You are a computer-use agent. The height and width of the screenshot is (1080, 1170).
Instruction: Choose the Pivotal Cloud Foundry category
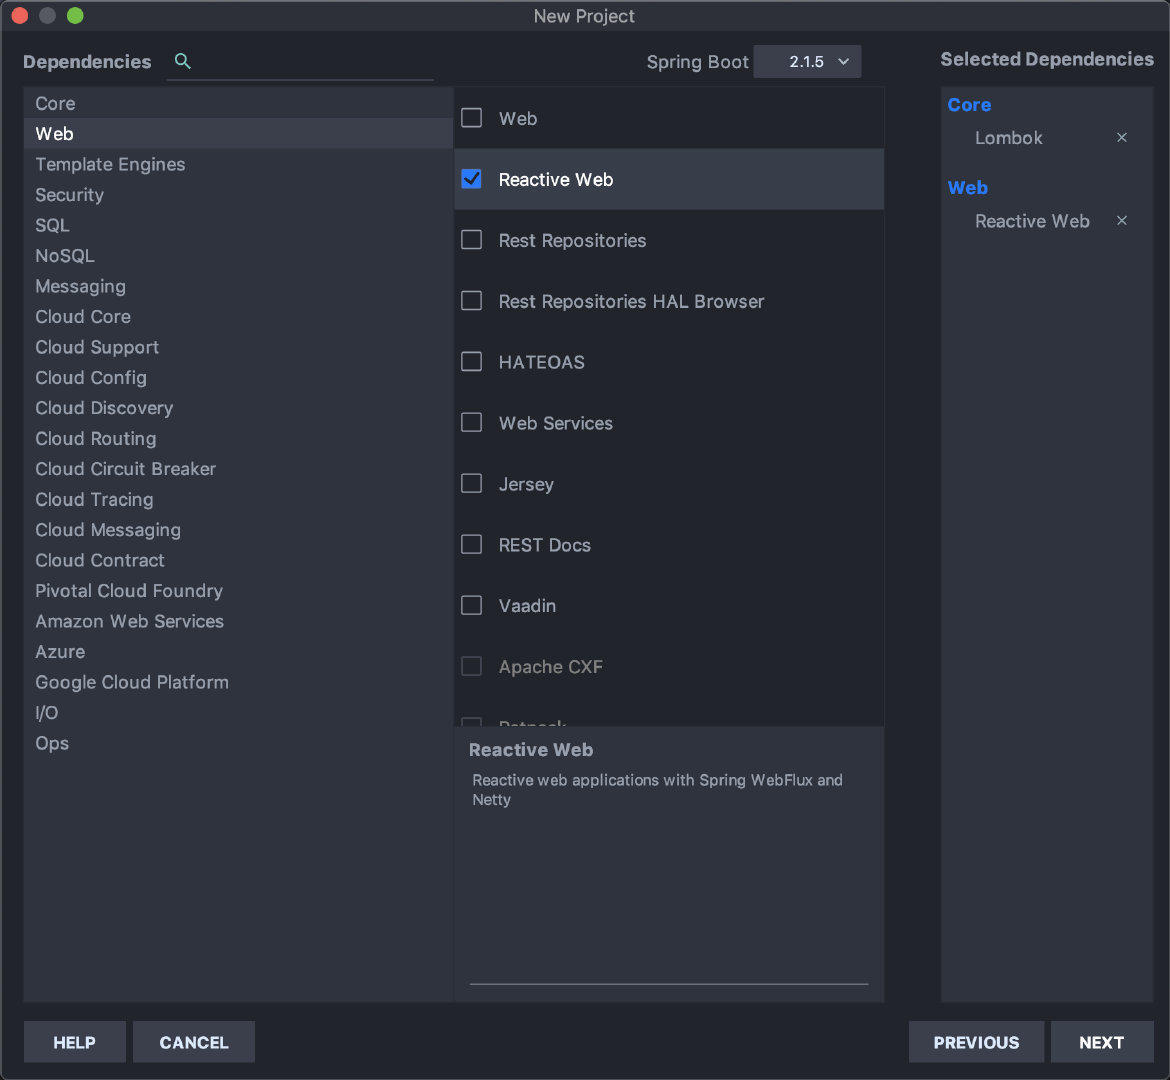coord(238,591)
